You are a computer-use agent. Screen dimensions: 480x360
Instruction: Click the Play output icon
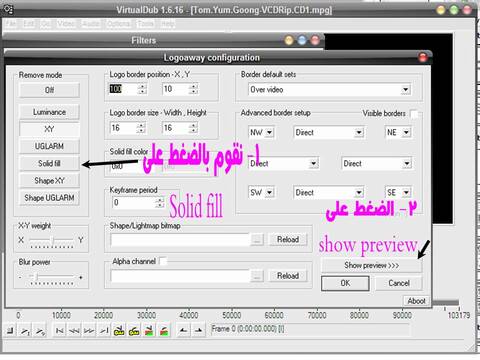tap(40, 331)
